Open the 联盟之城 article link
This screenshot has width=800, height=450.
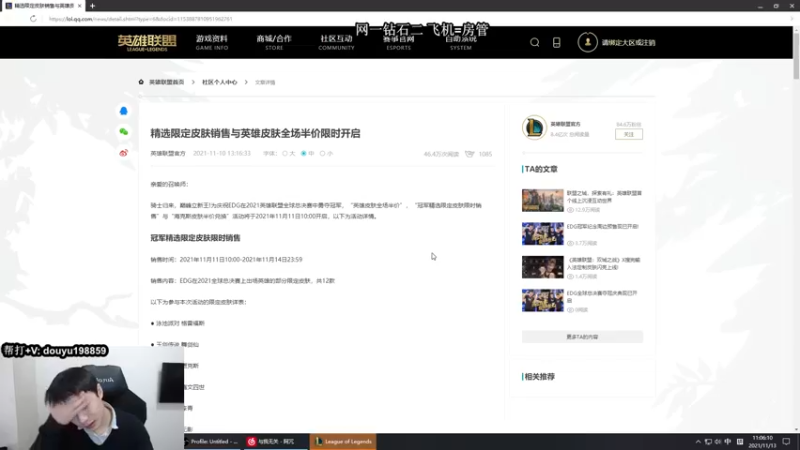604,197
